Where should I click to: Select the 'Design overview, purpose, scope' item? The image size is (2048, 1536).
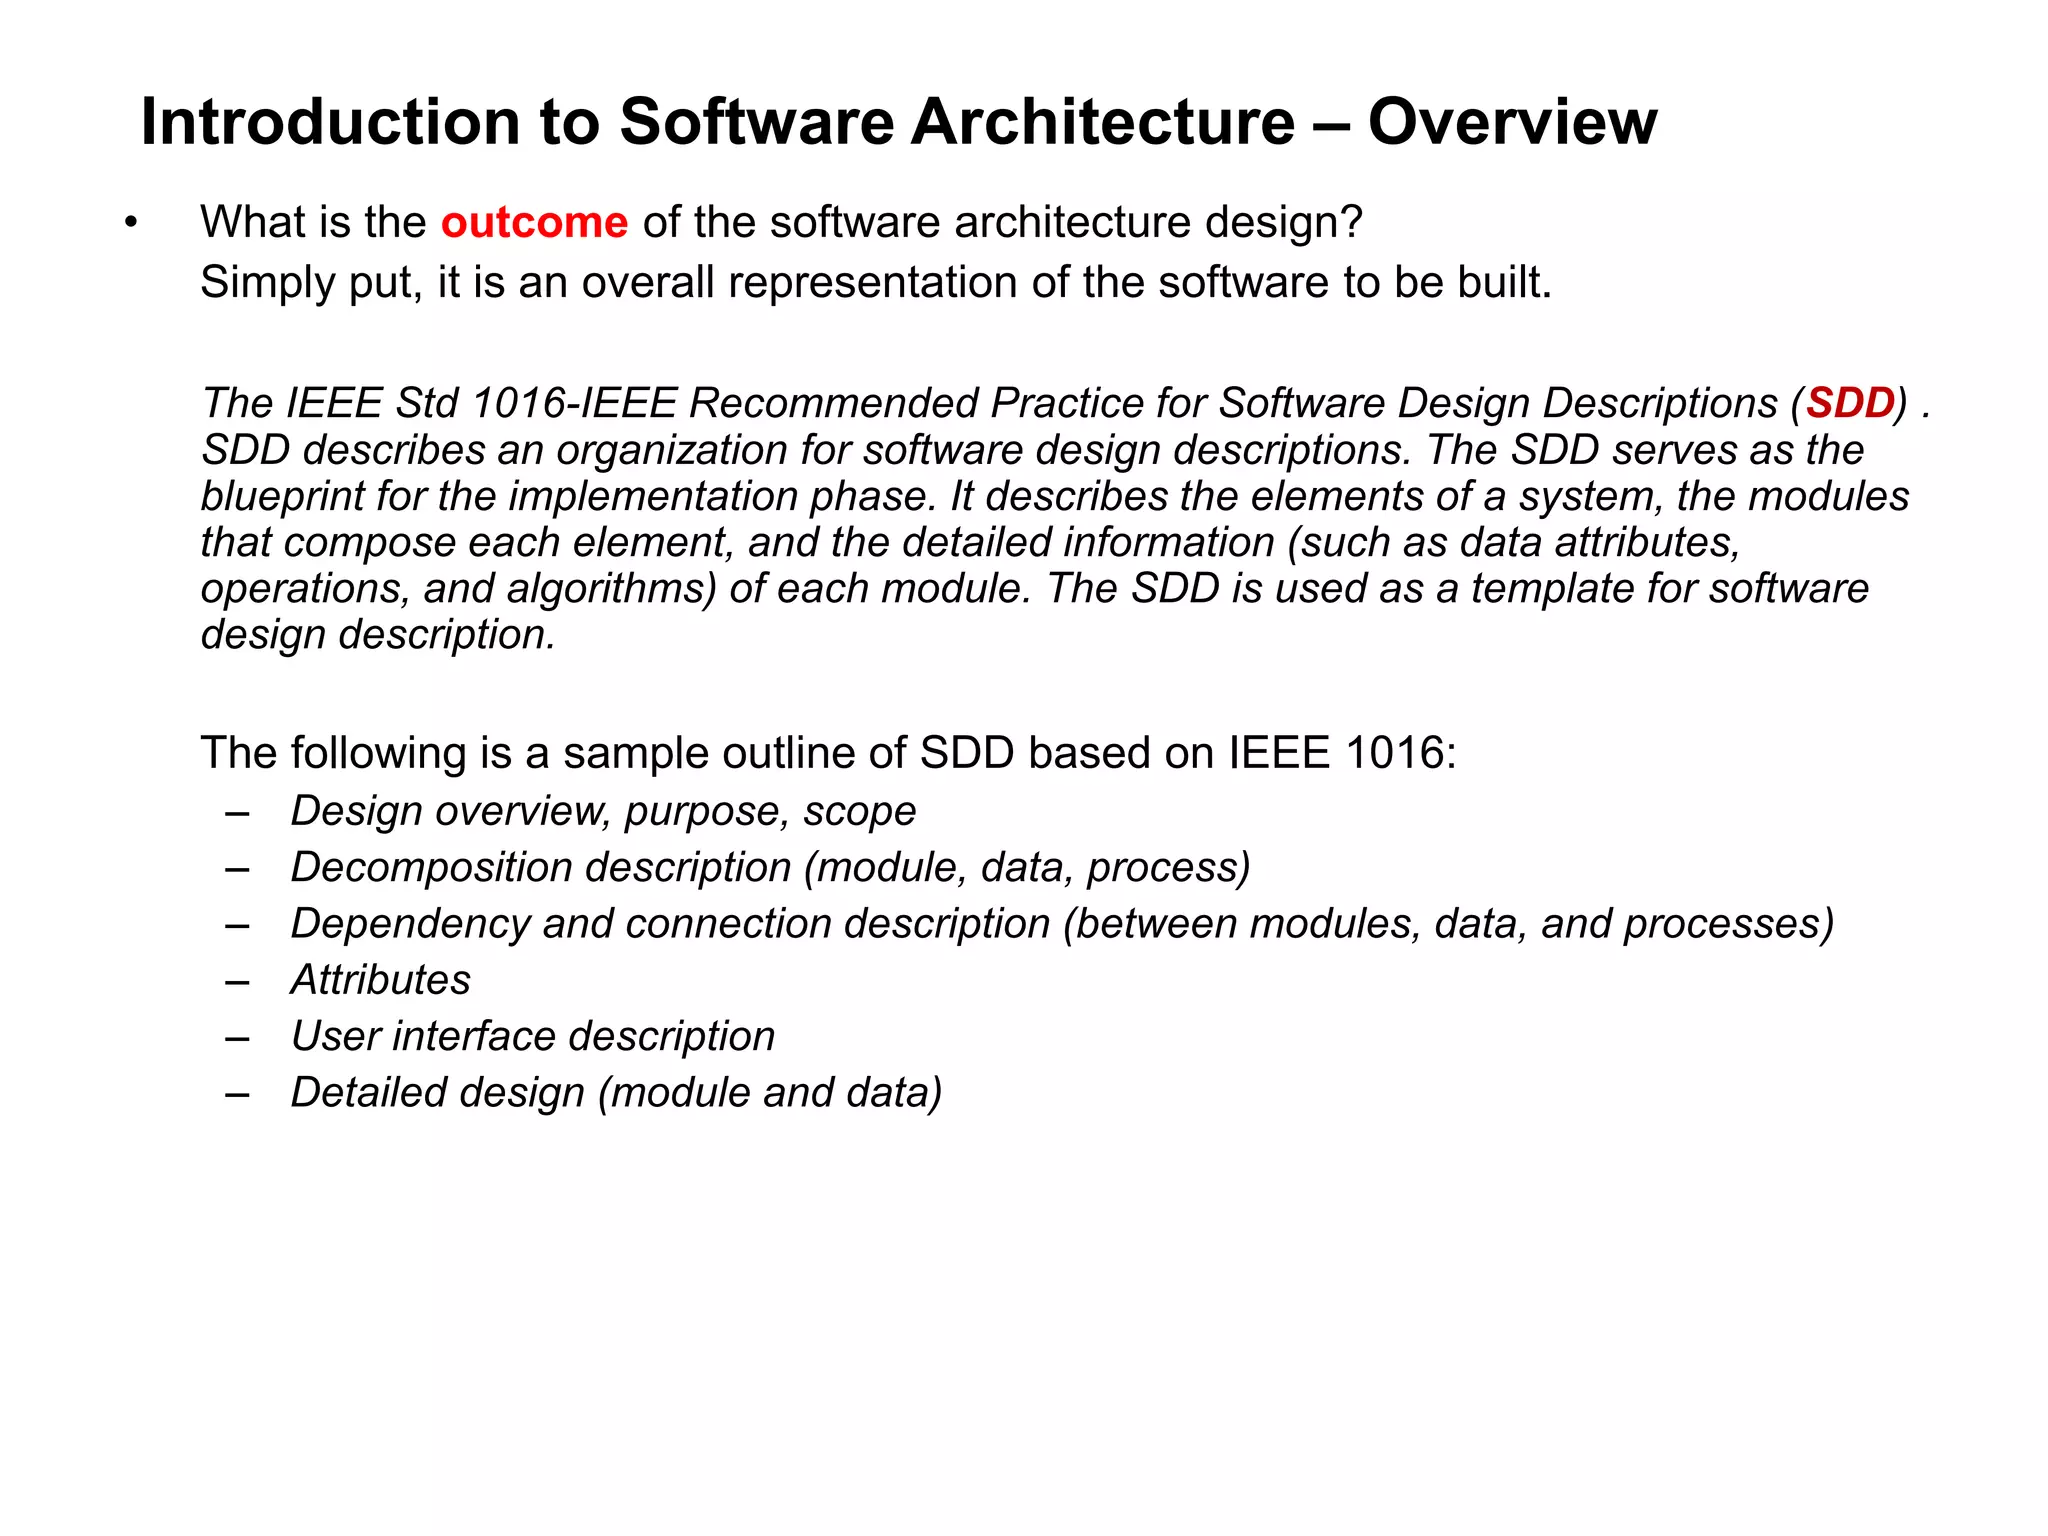tap(603, 811)
